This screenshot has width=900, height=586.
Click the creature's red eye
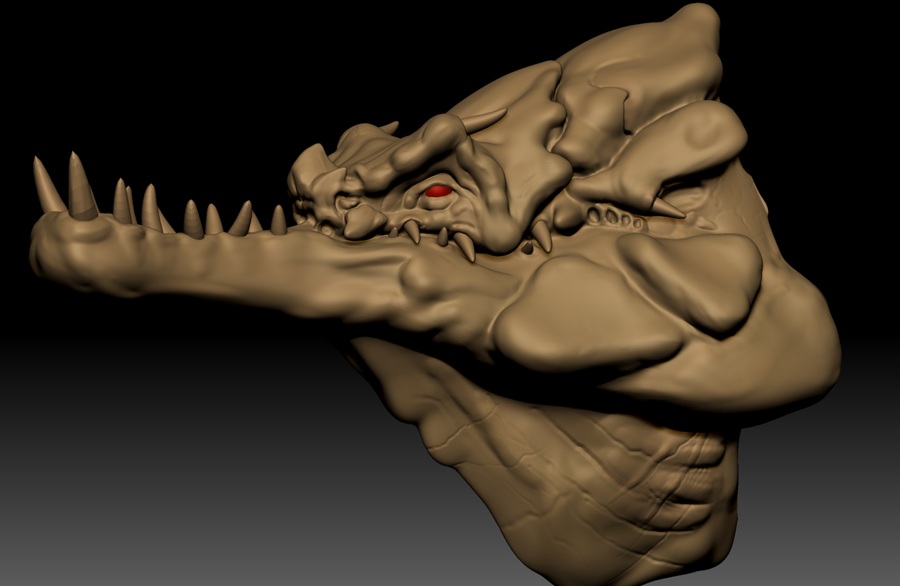tap(438, 191)
